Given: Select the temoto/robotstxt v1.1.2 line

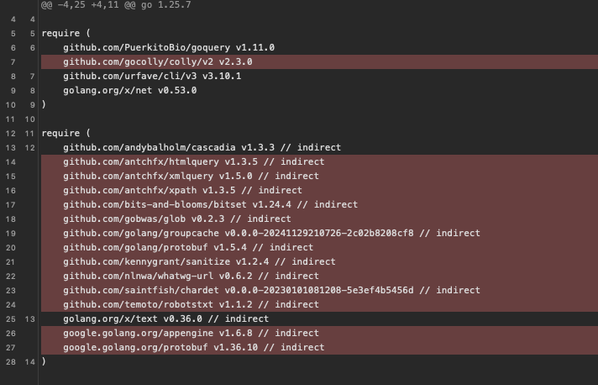Looking at the screenshot, I should [319, 304].
